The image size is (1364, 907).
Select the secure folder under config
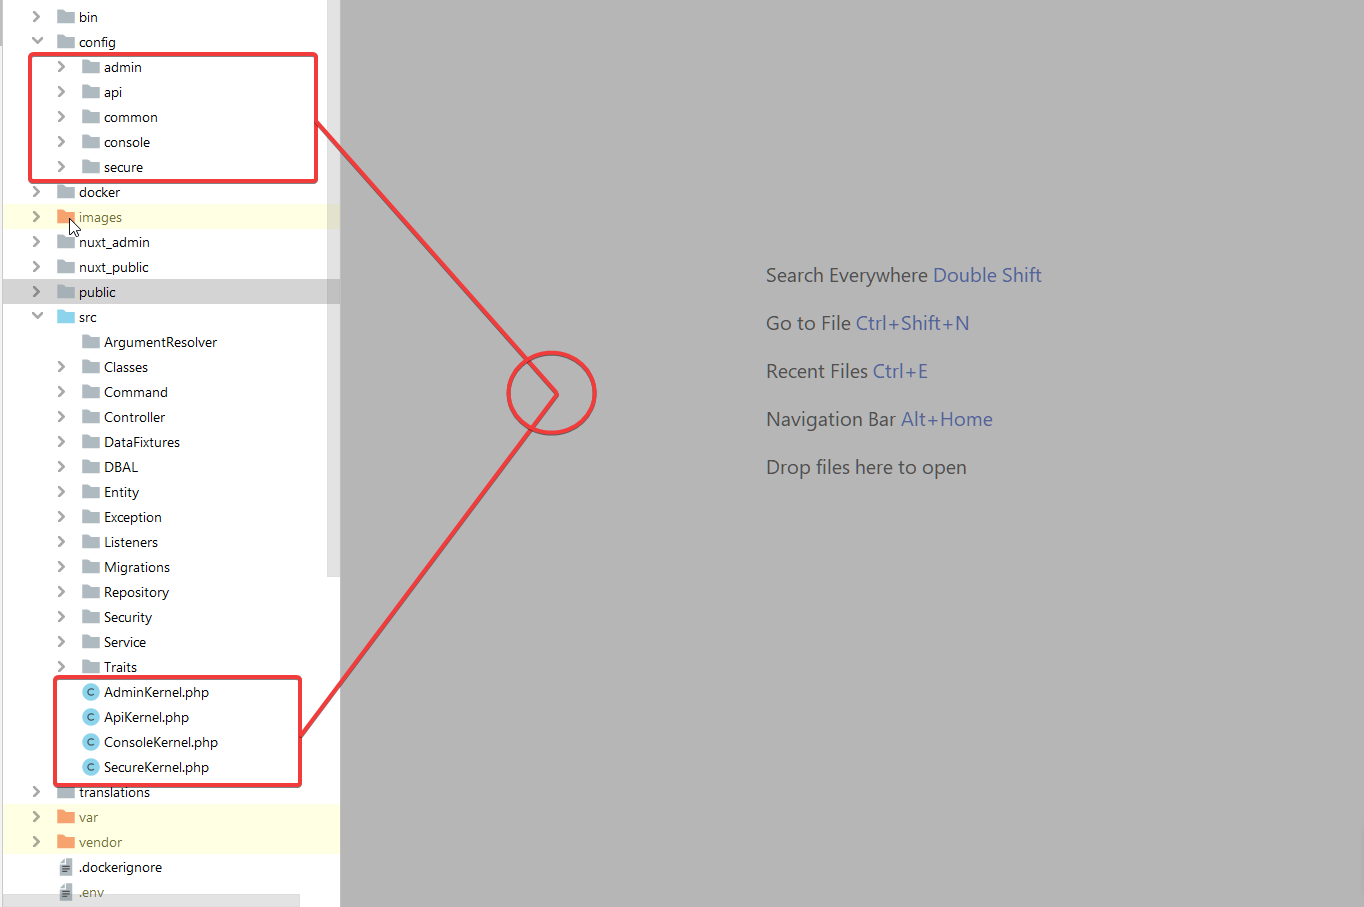pyautogui.click(x=123, y=167)
